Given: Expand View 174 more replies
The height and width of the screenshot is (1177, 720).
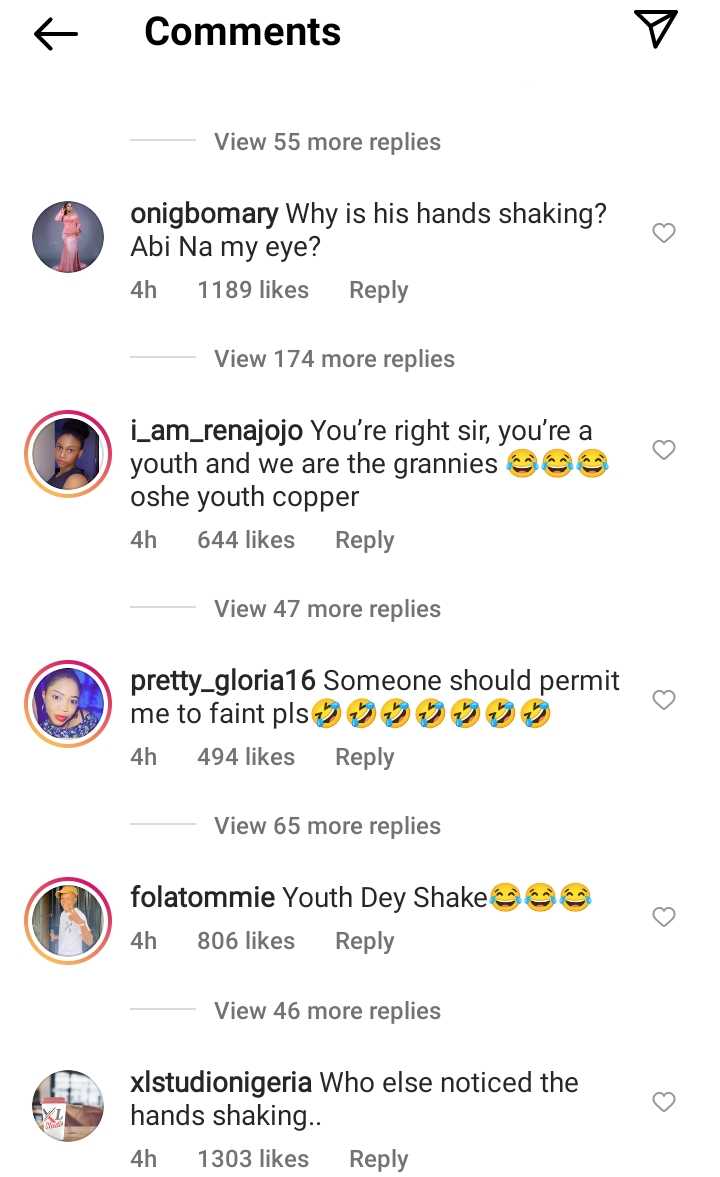Looking at the screenshot, I should (x=334, y=359).
